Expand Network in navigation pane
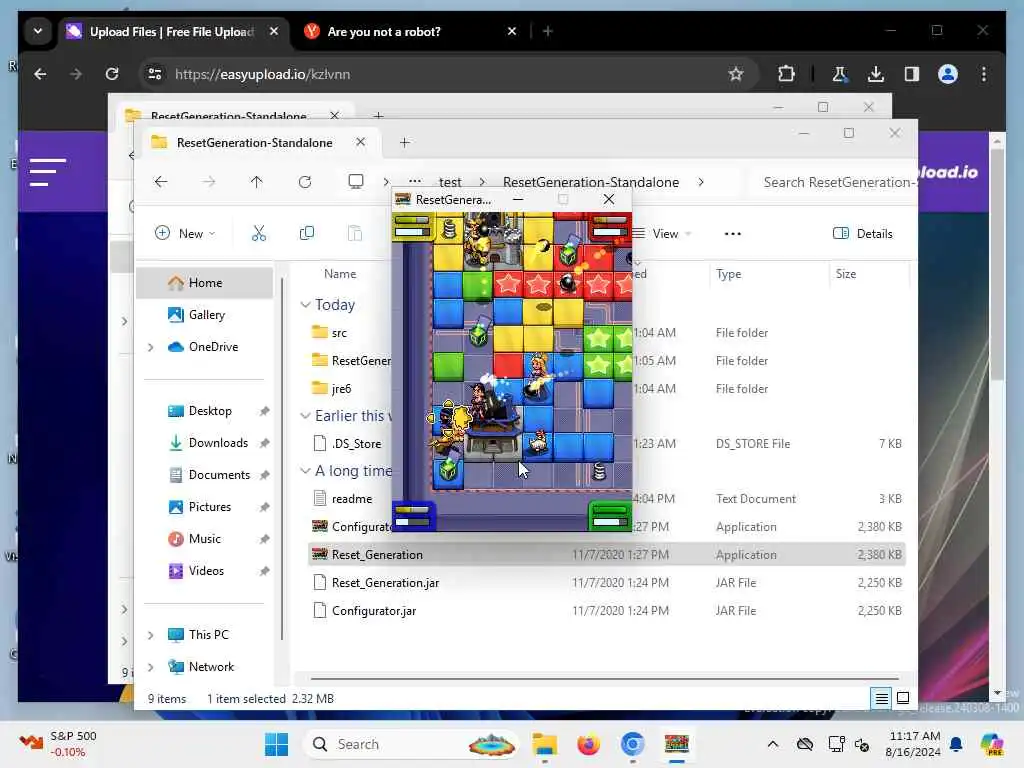Screen dimensions: 1024x768 pos(151,667)
